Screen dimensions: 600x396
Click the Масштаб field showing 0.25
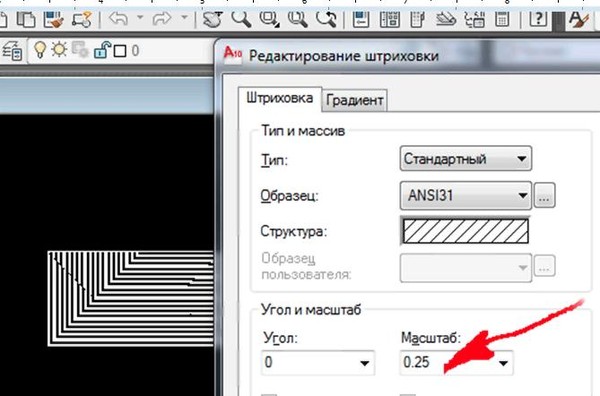(456, 362)
